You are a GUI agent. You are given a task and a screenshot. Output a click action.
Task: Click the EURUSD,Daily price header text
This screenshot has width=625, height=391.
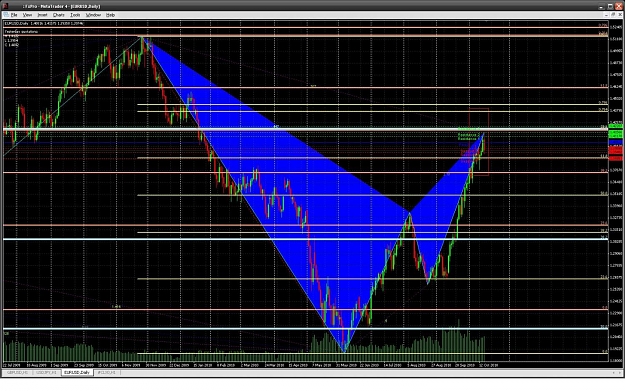(x=44, y=24)
